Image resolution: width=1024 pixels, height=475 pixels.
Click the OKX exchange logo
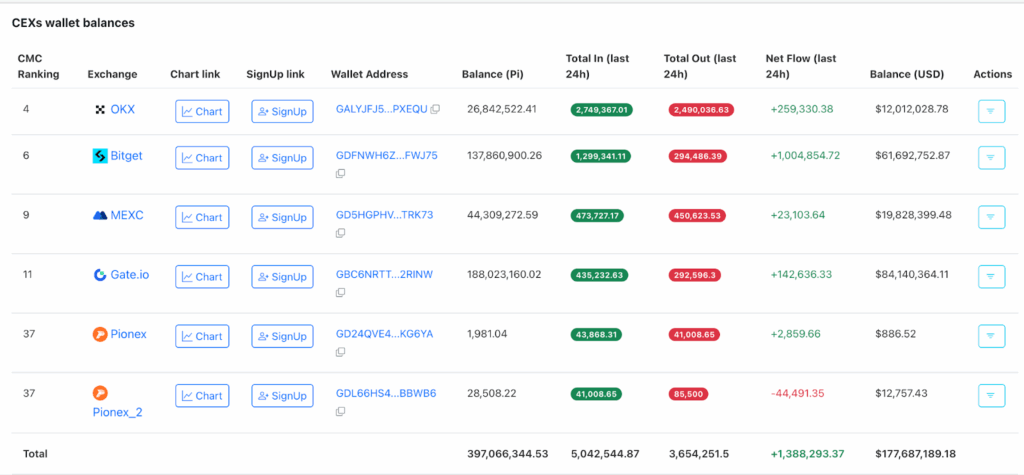click(x=100, y=110)
